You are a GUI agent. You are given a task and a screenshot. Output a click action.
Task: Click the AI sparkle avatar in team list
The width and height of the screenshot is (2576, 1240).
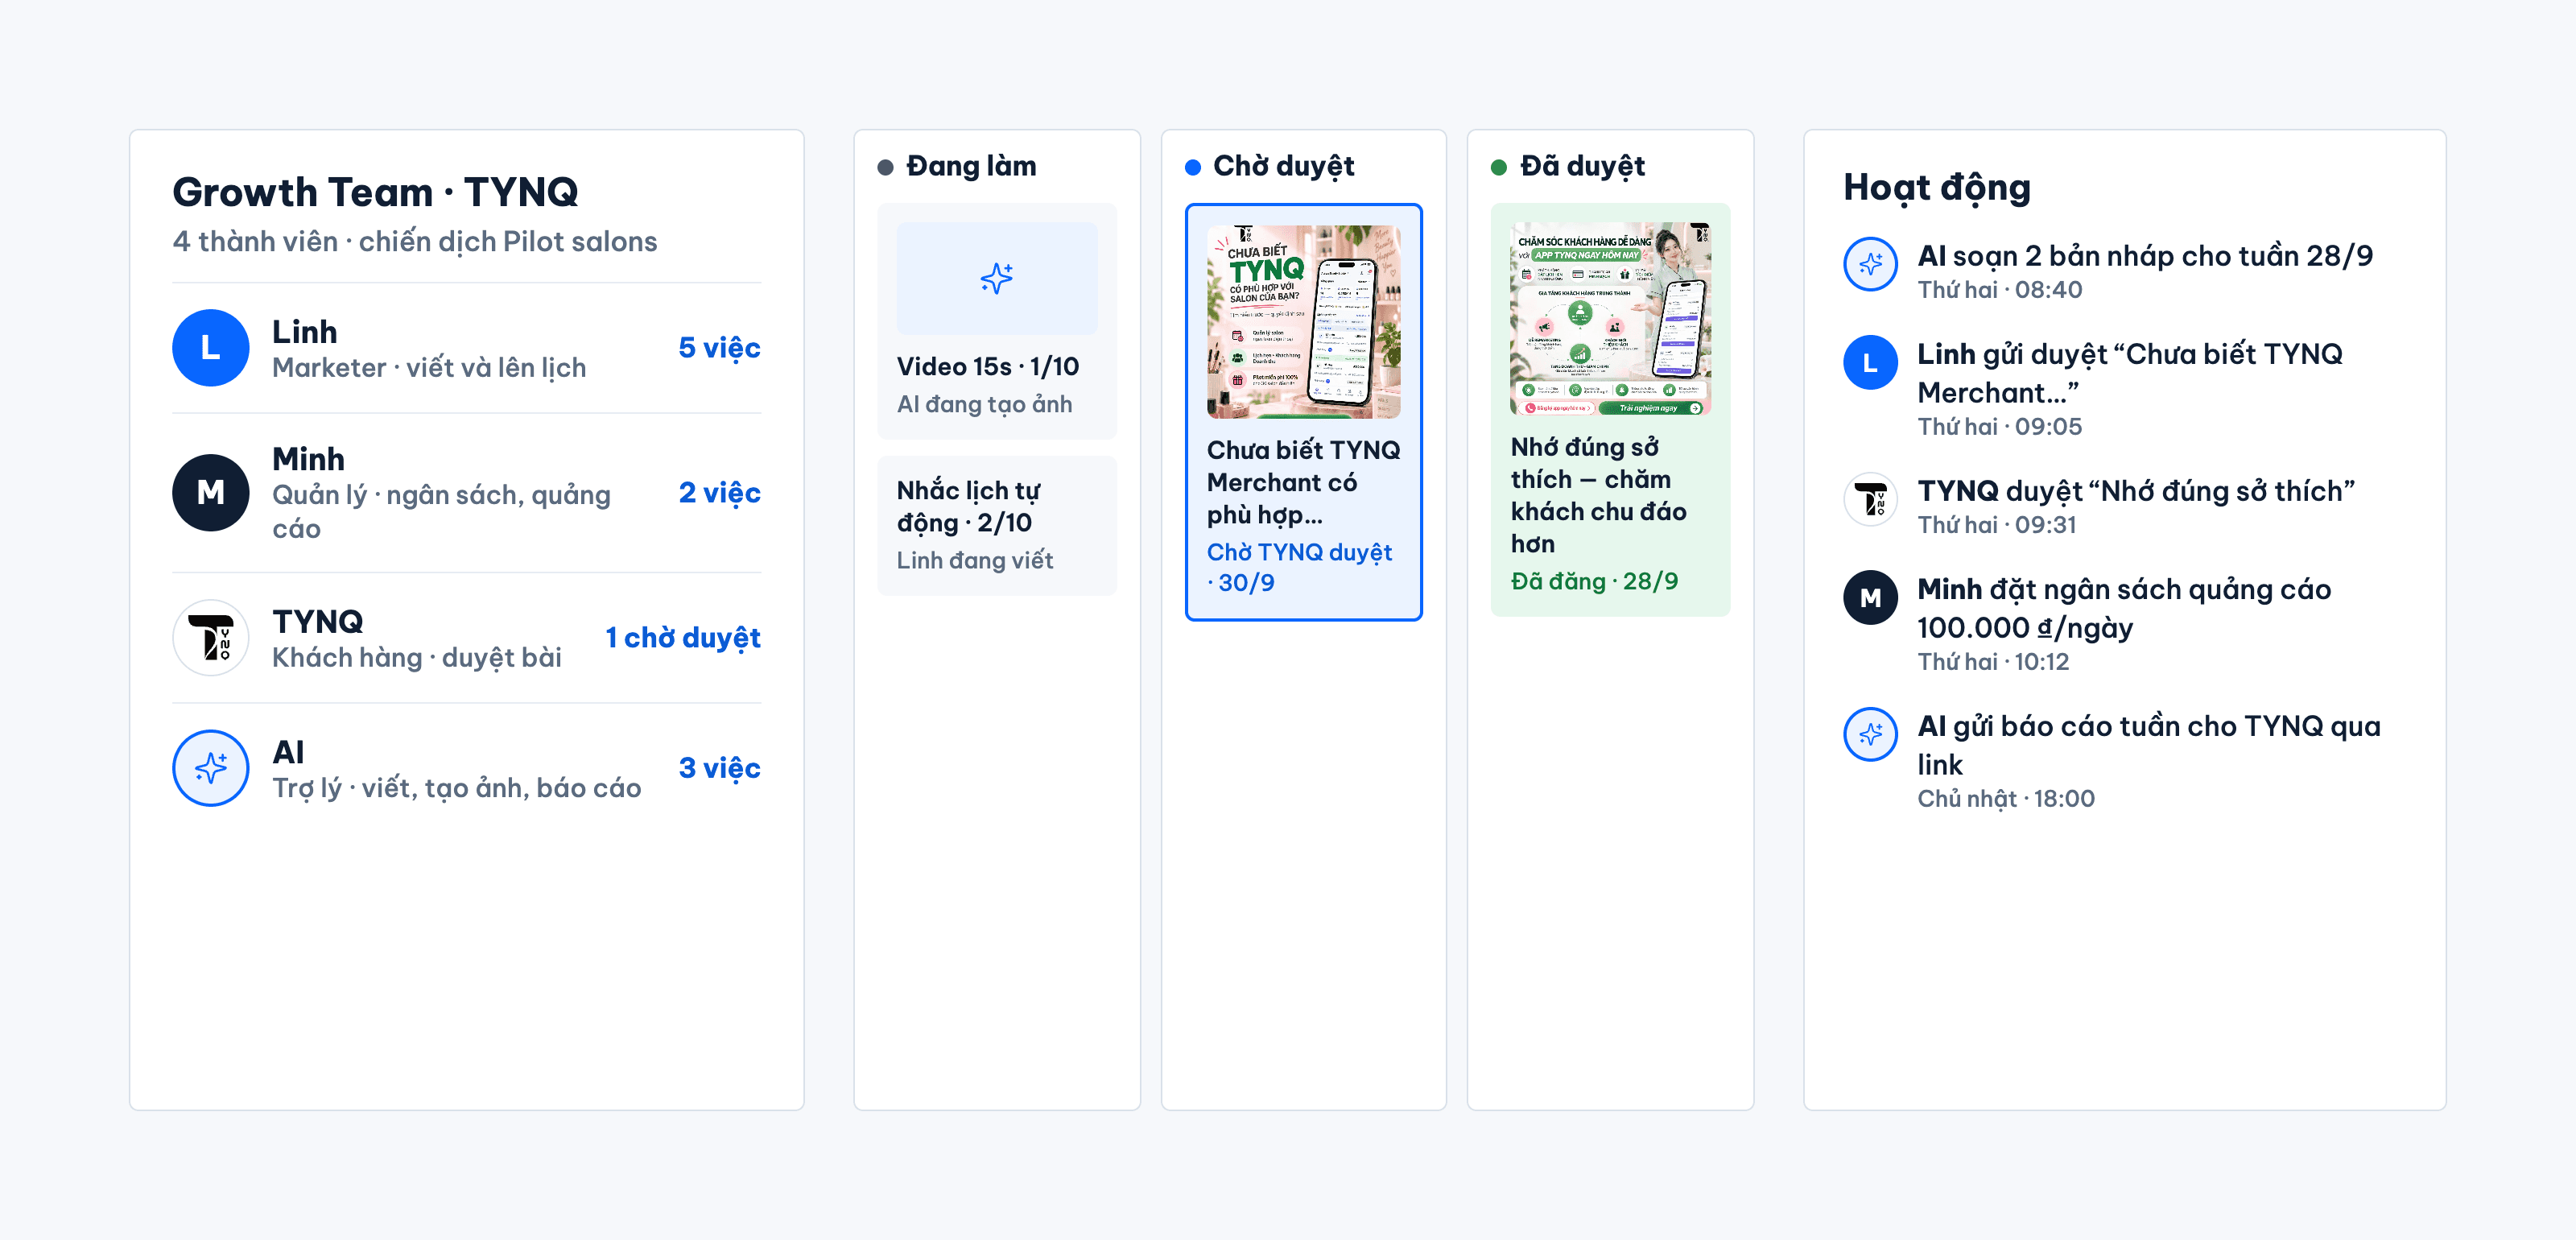coord(210,768)
